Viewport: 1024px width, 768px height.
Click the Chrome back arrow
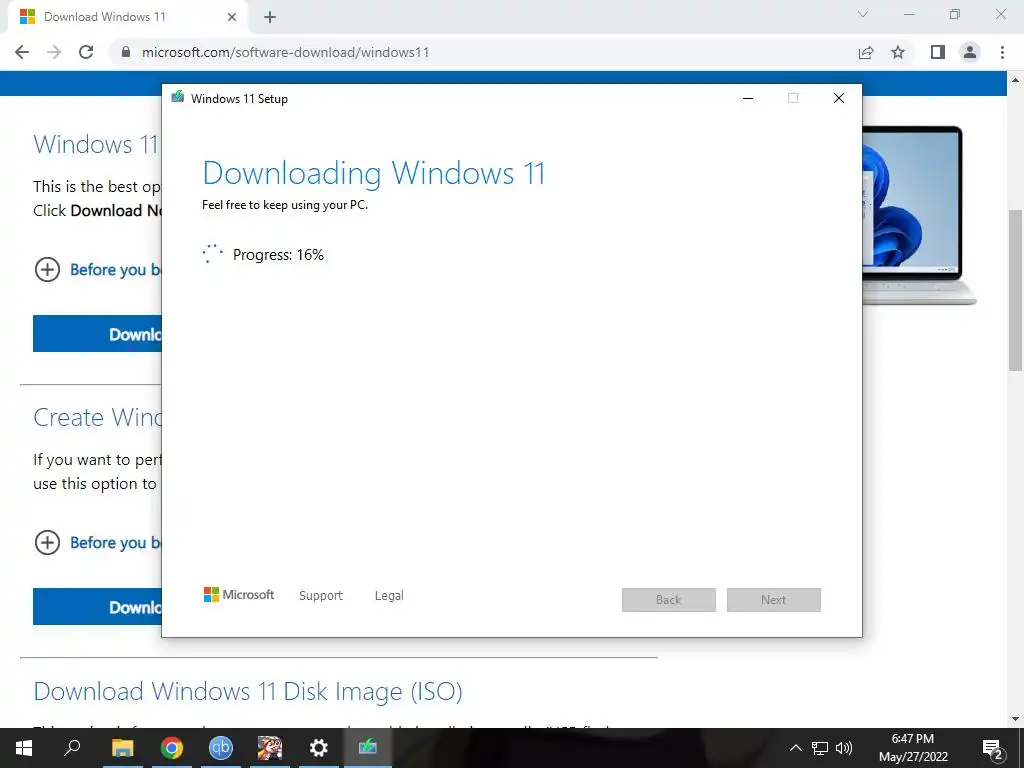point(22,52)
